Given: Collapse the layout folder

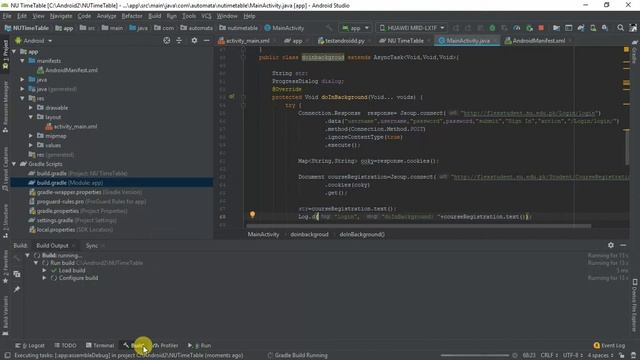Looking at the screenshot, I should point(31,117).
